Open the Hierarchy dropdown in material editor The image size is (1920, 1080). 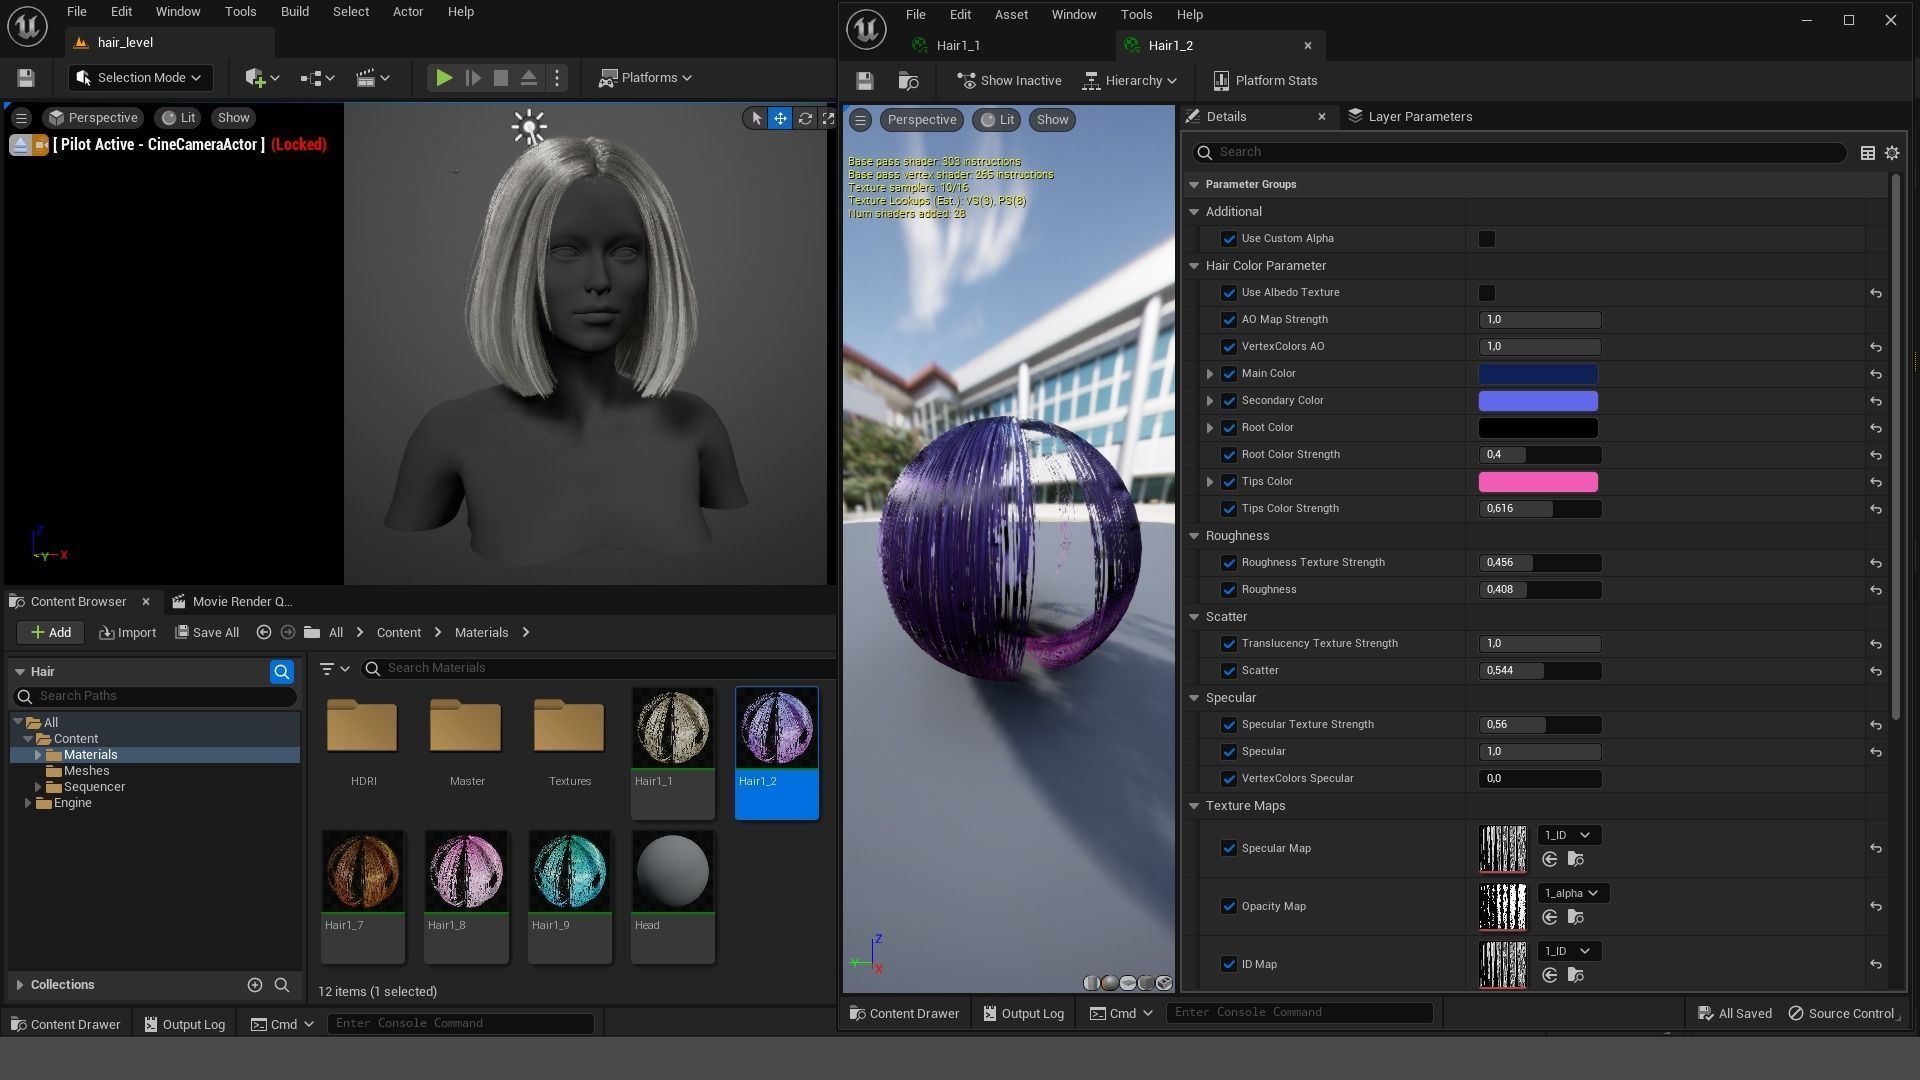click(1130, 81)
